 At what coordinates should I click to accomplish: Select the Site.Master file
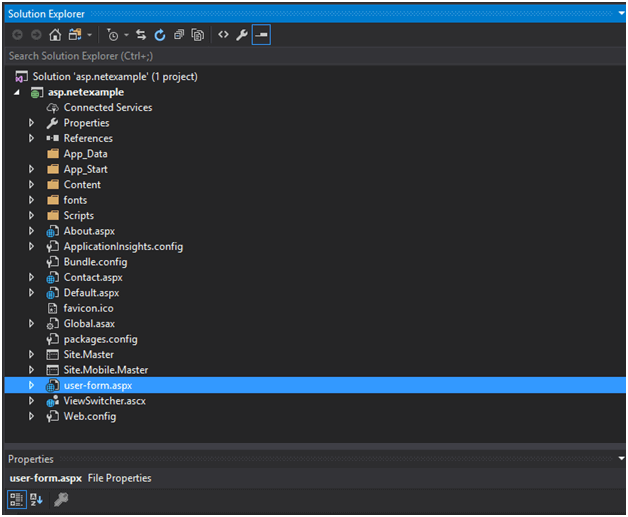[x=88, y=355]
